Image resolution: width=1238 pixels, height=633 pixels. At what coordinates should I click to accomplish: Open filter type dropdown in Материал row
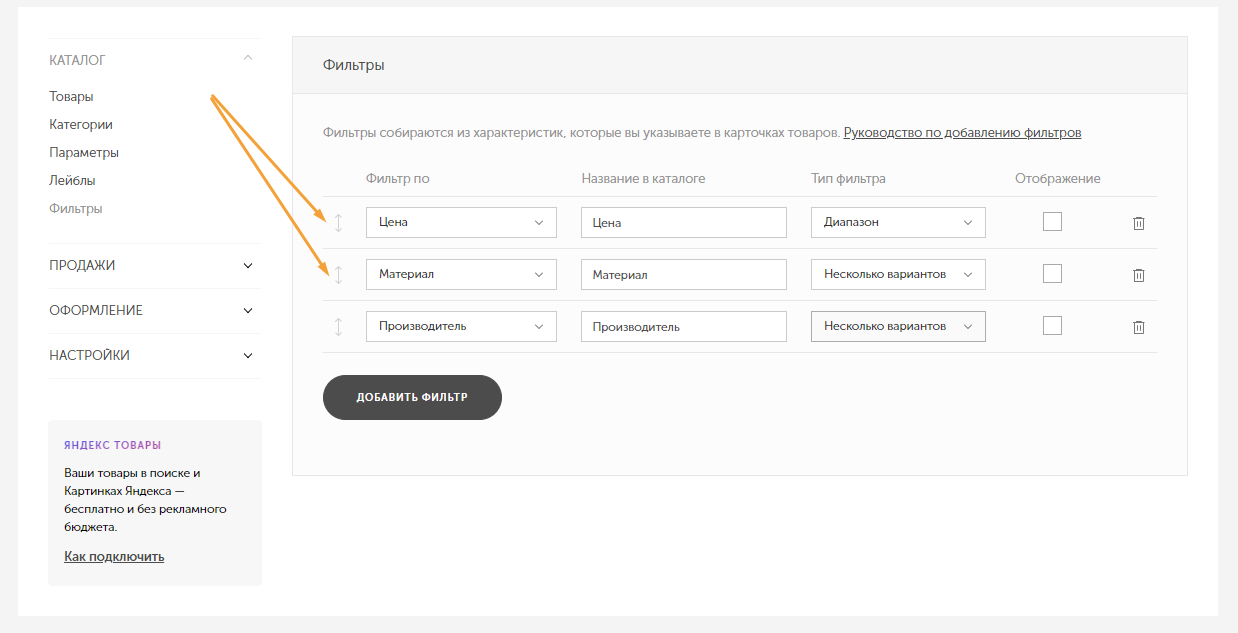click(898, 274)
